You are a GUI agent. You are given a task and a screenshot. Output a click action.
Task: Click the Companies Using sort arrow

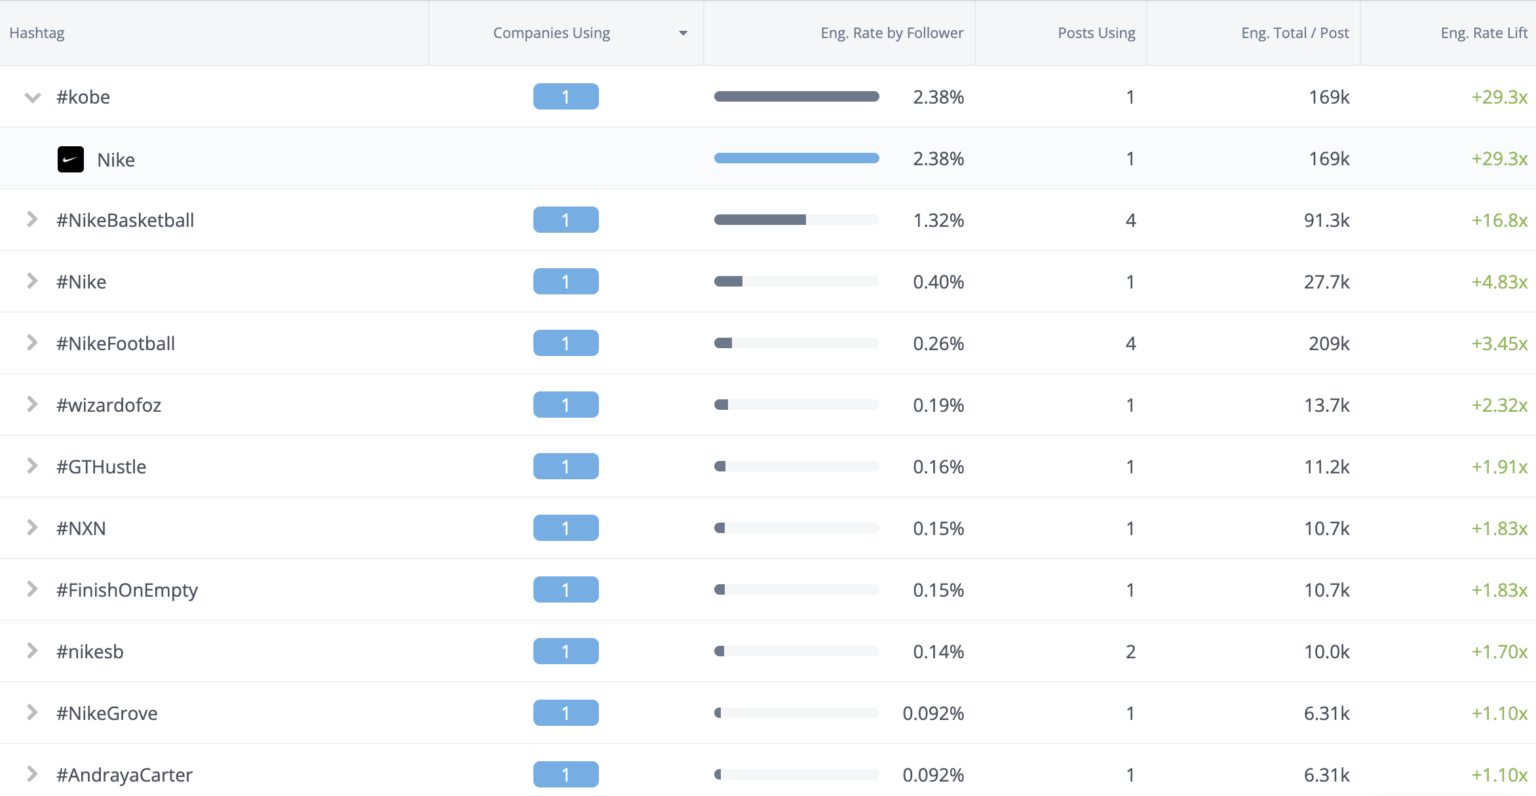[683, 33]
